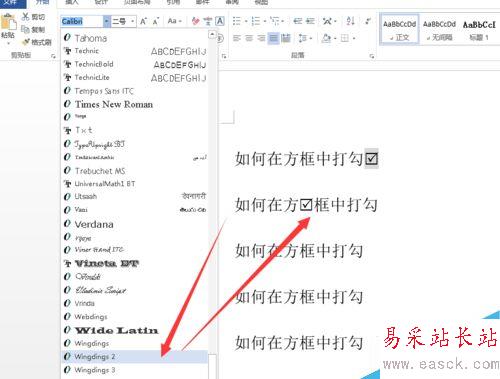Screen dimensions: 500x379
Task: Select Tempus Sans ITC font
Action: click(x=135, y=91)
